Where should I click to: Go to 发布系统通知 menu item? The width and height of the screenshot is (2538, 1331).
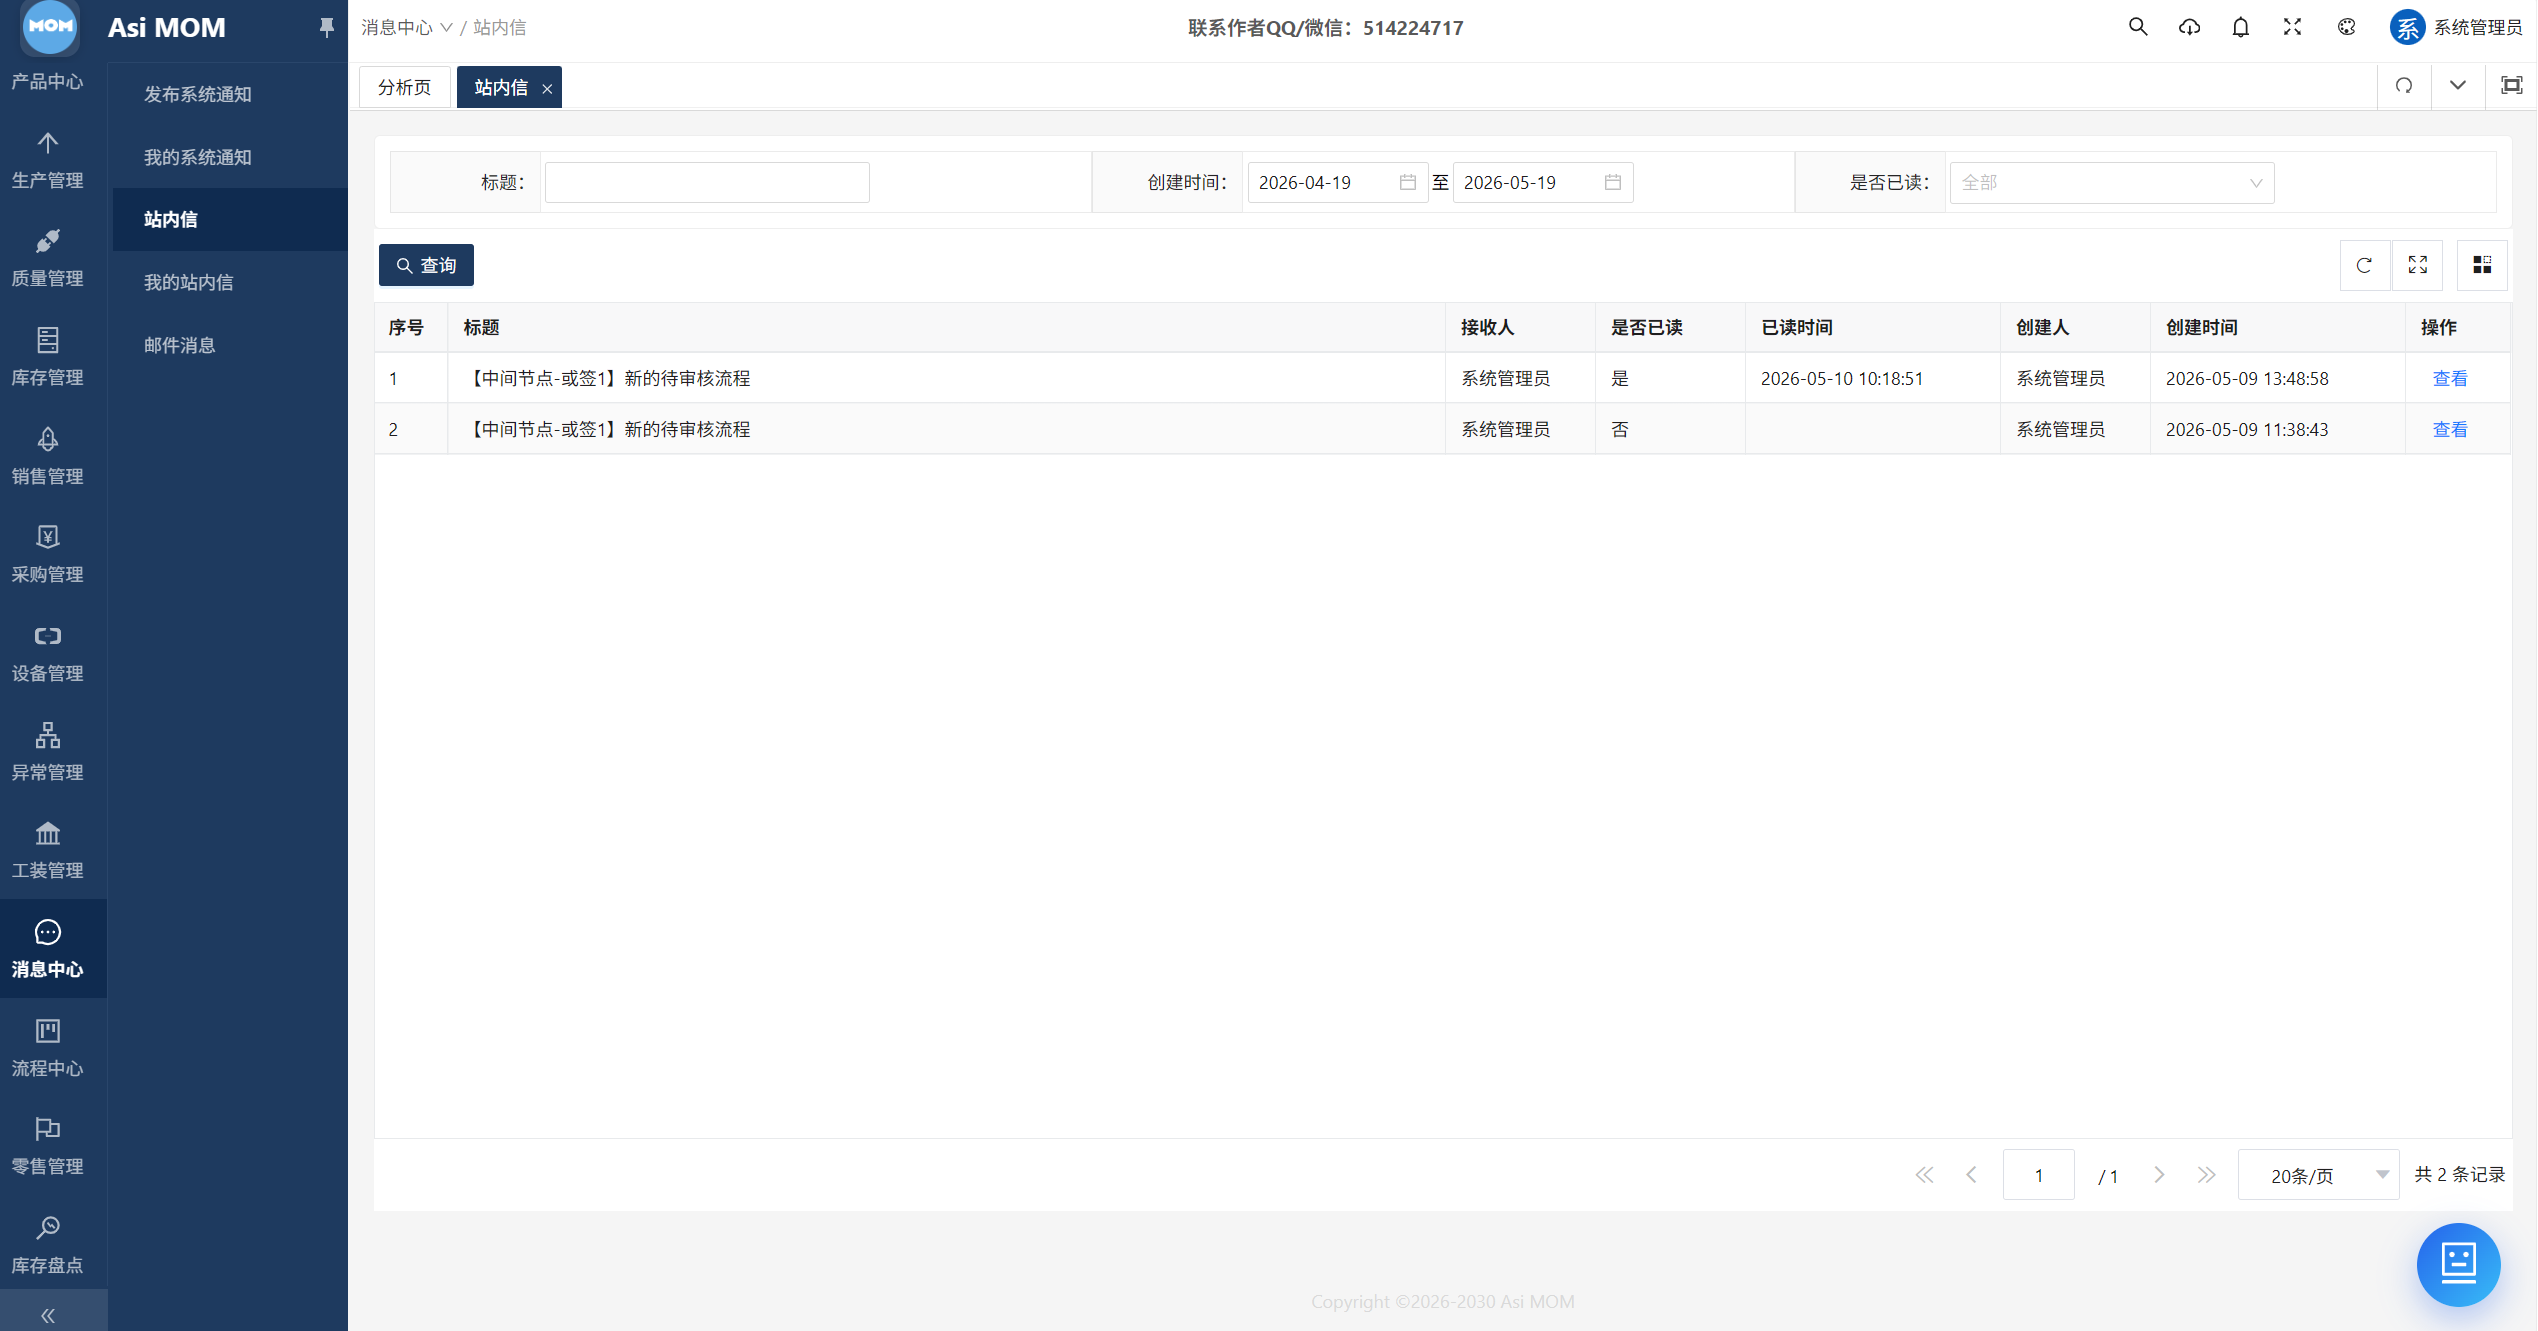(197, 94)
